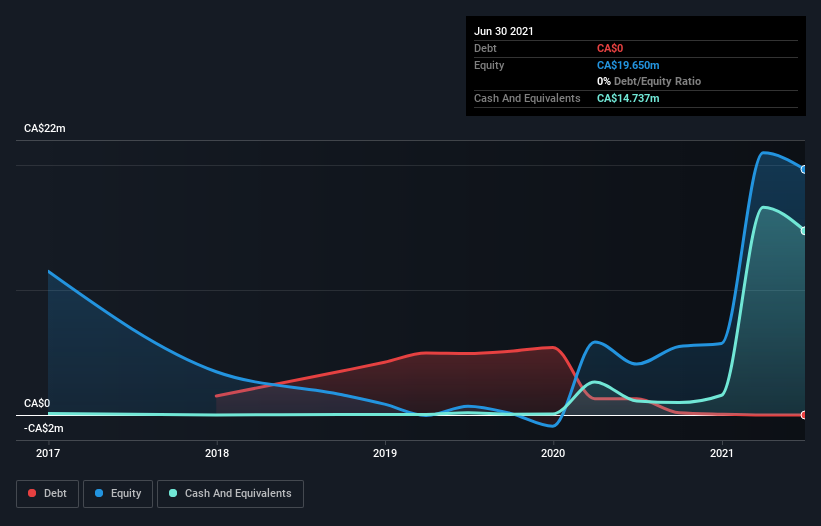The image size is (821, 526).
Task: Click the CA$22m axis label
Action: pyautogui.click(x=45, y=128)
